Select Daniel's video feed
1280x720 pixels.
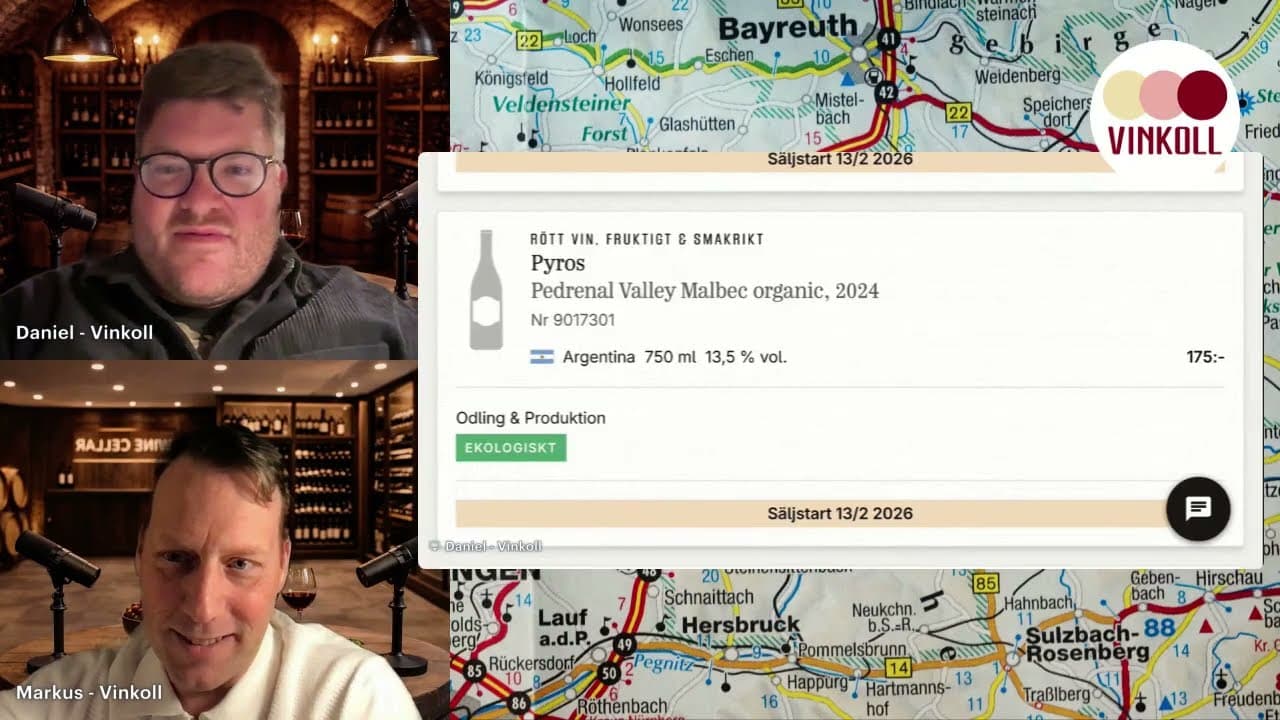click(209, 180)
